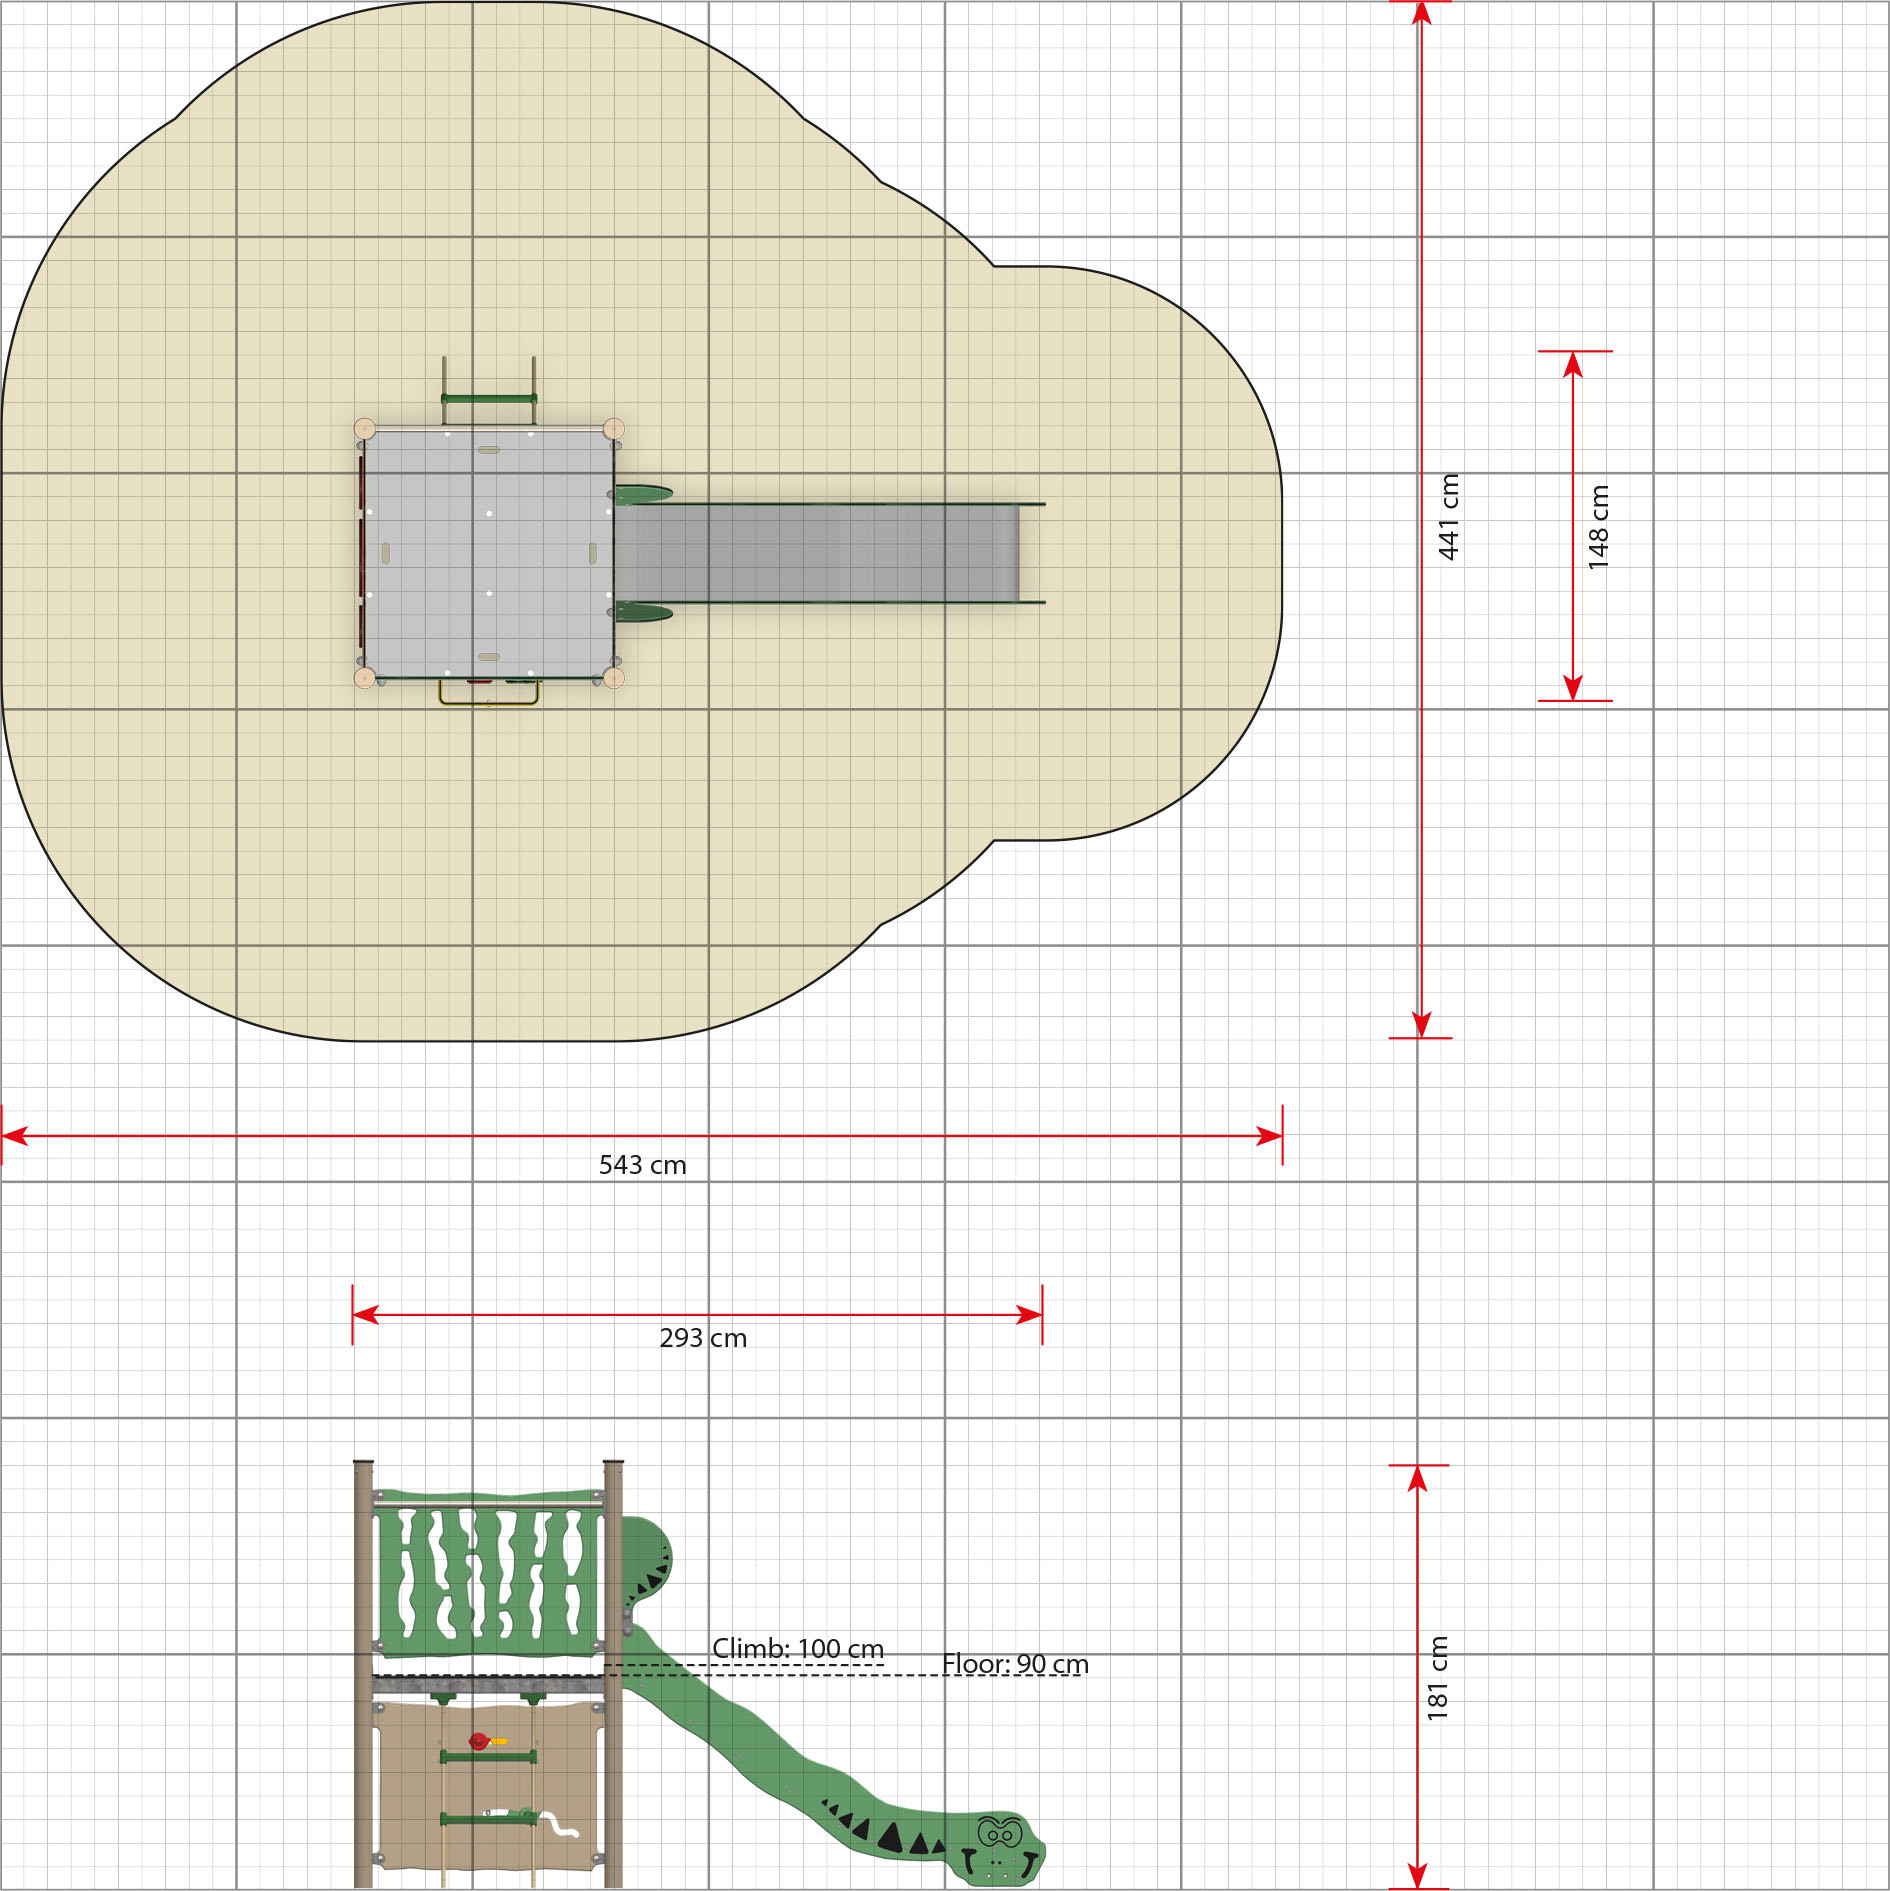Select the left wooden post in side view
The height and width of the screenshot is (1891, 1890).
pyautogui.click(x=364, y=1673)
